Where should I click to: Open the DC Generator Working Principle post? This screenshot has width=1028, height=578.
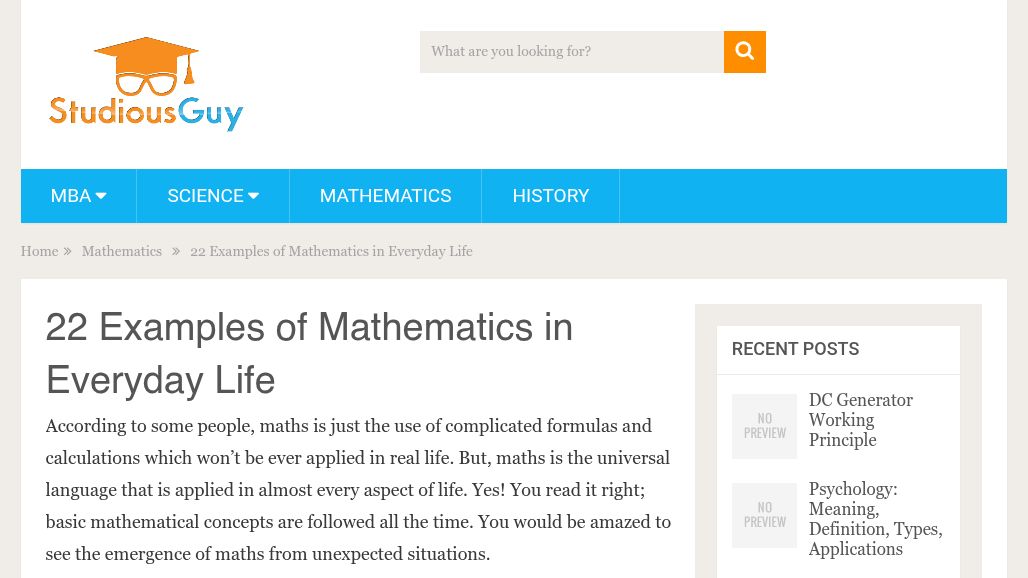pyautogui.click(x=860, y=420)
